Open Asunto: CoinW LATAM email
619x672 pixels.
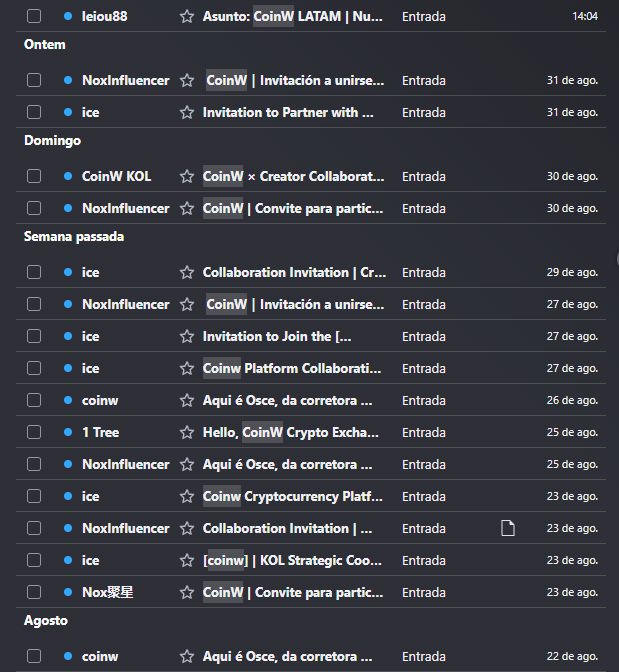coord(293,16)
